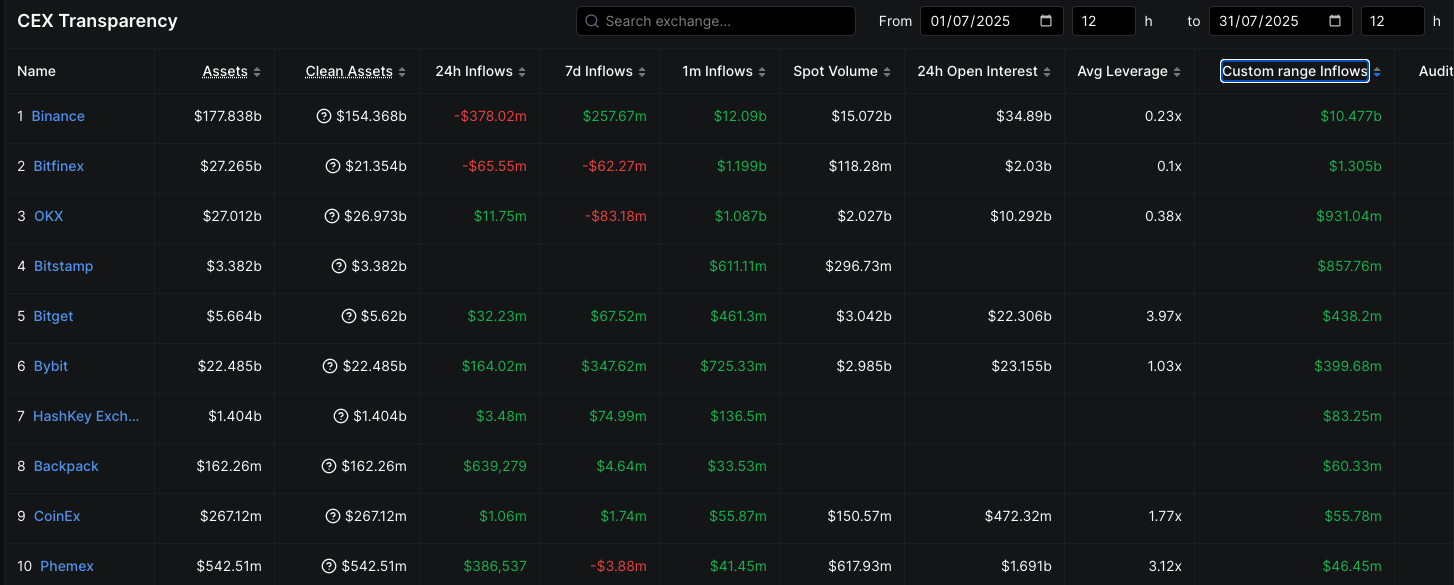Open the Bitfinex exchange link
The width and height of the screenshot is (1454, 585).
point(59,166)
